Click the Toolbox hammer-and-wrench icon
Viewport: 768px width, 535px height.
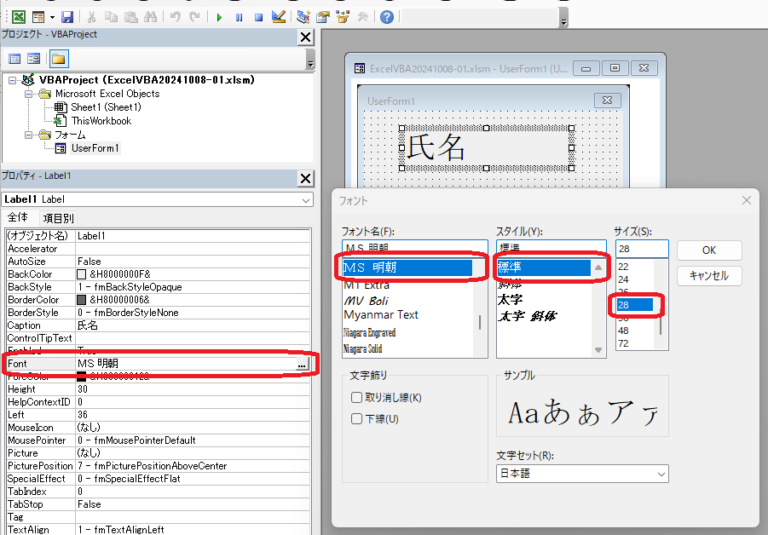362,17
